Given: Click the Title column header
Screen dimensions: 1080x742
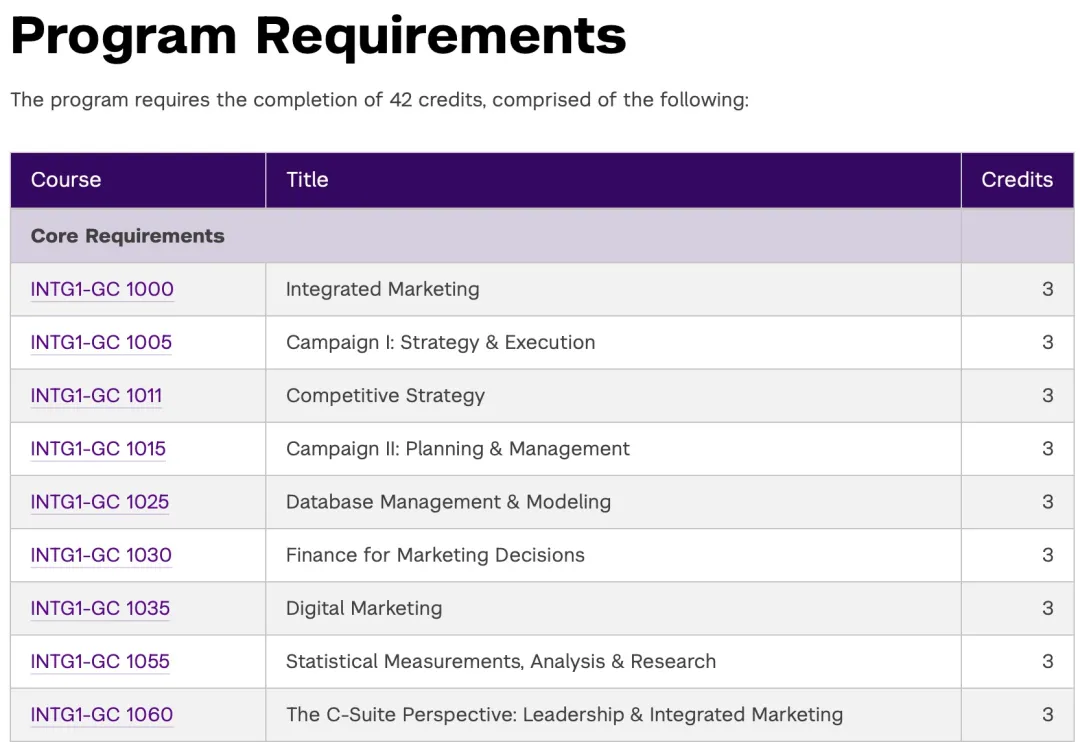Looking at the screenshot, I should [307, 180].
